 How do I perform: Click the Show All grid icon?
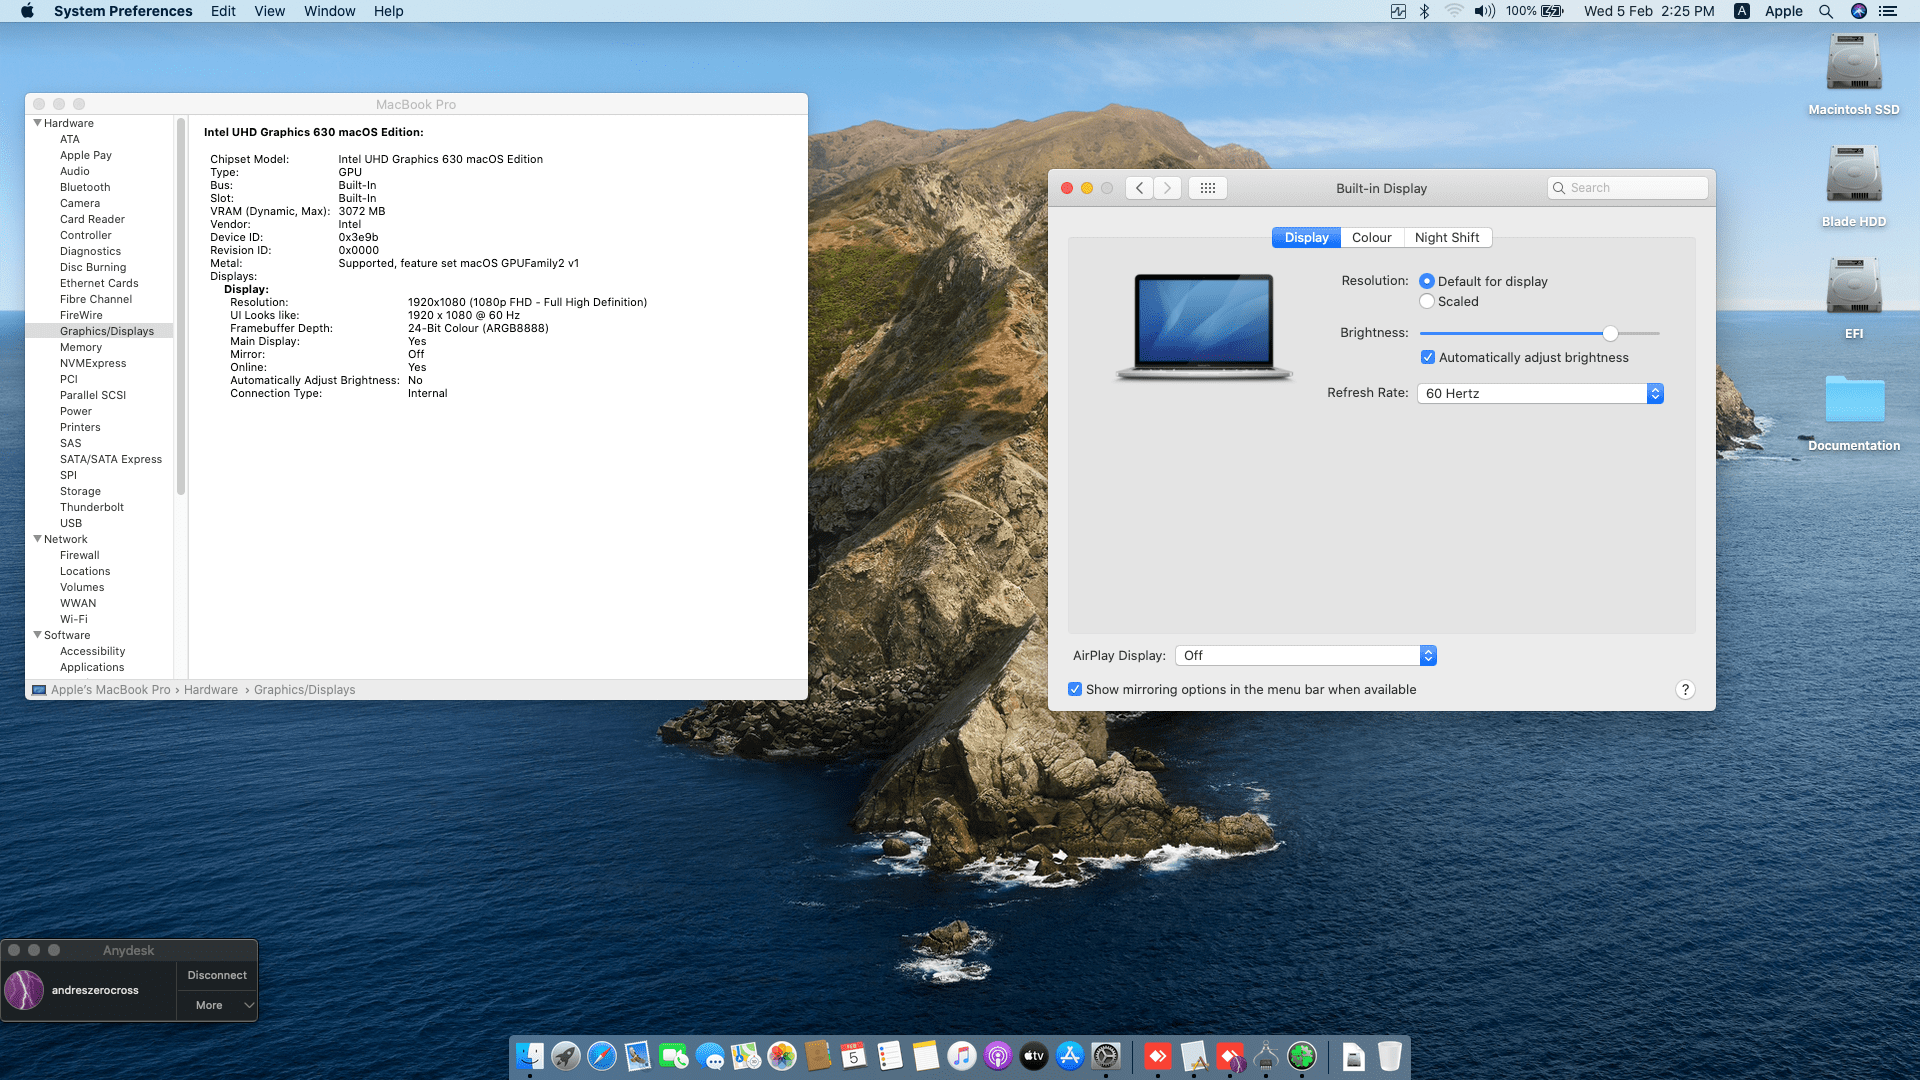pyautogui.click(x=1207, y=188)
